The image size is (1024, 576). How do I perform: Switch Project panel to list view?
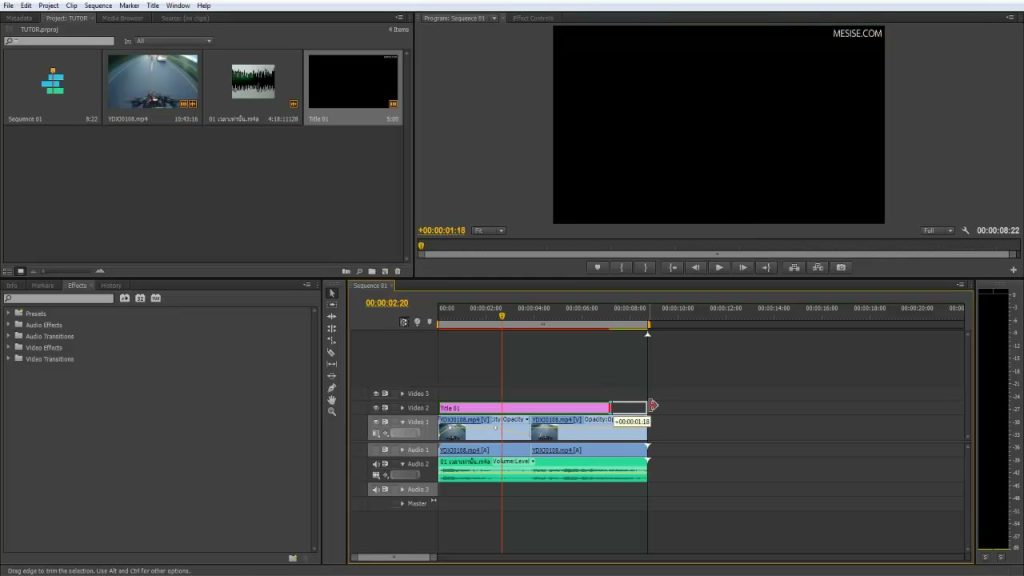tap(7, 271)
